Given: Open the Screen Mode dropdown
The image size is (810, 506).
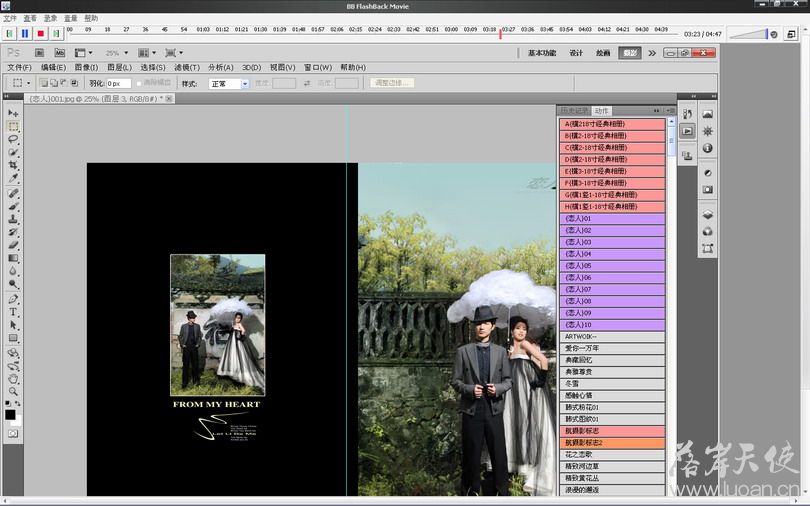Looking at the screenshot, I should [x=174, y=53].
